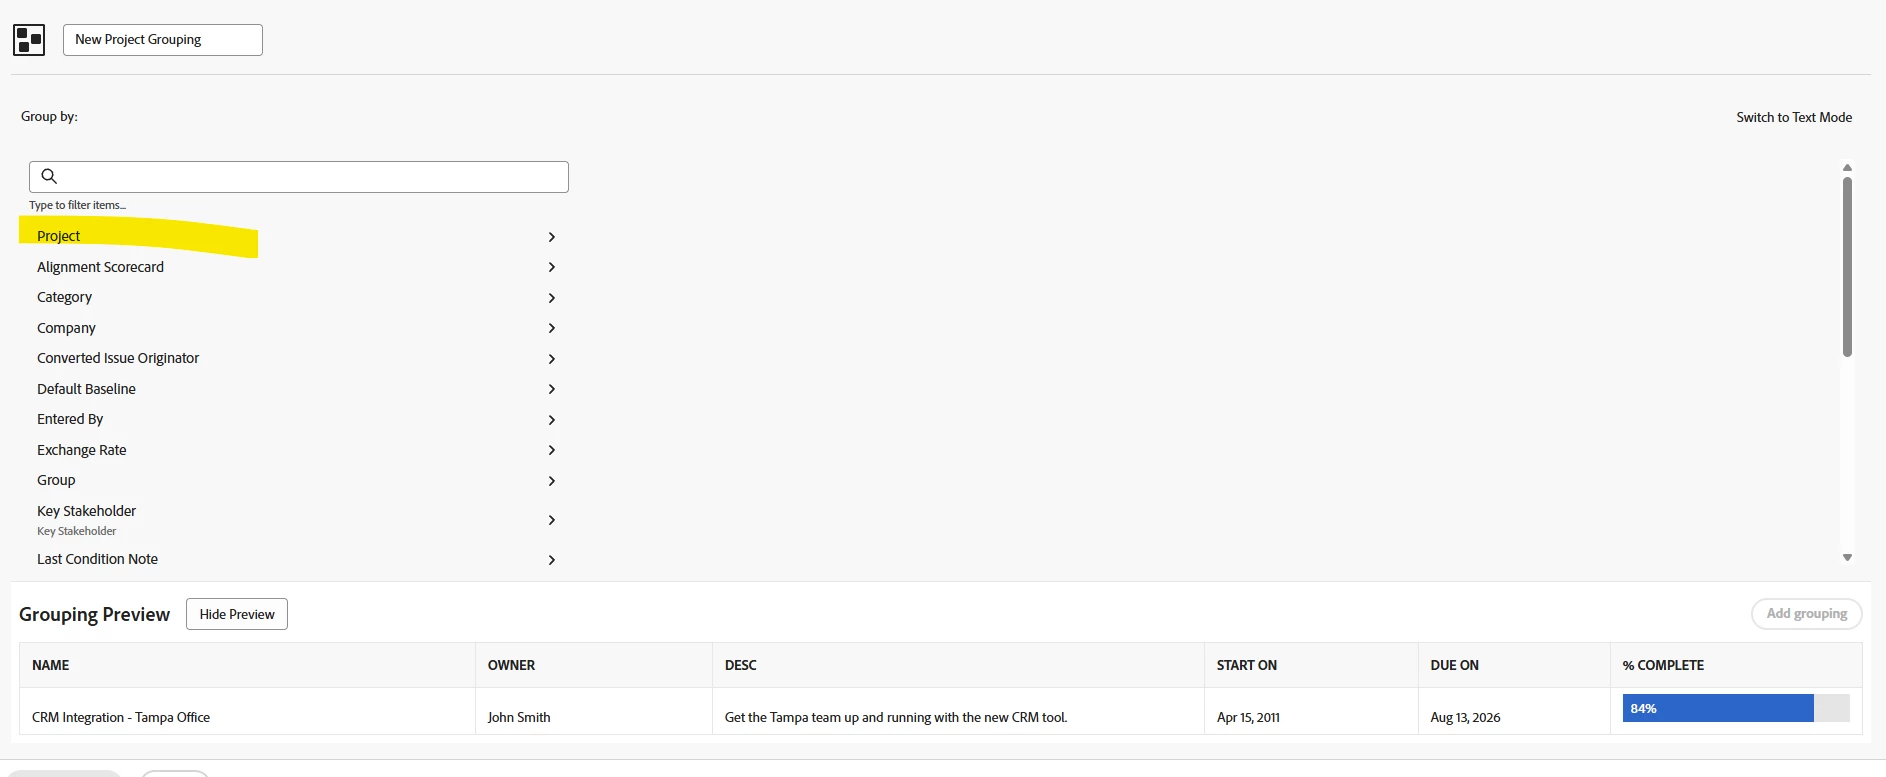Click the scrollbar down arrow in the field list
This screenshot has height=777, width=1886.
point(1847,558)
